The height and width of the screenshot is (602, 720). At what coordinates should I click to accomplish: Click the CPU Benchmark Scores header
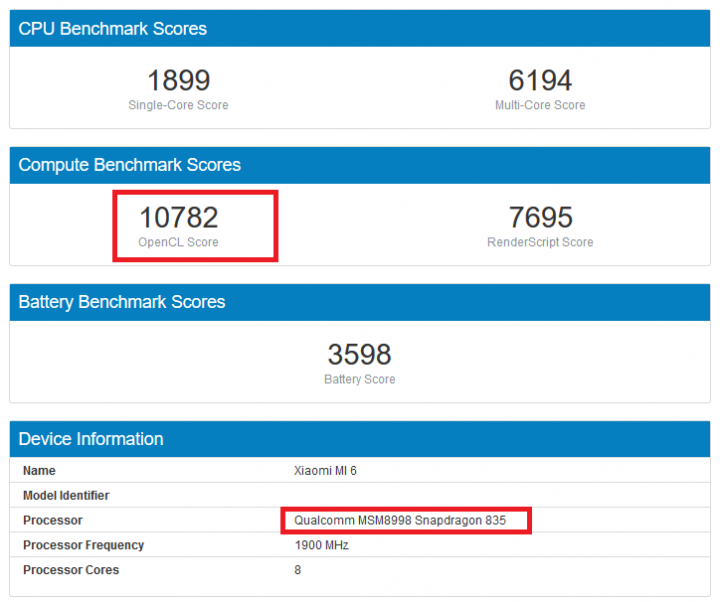(360, 28)
